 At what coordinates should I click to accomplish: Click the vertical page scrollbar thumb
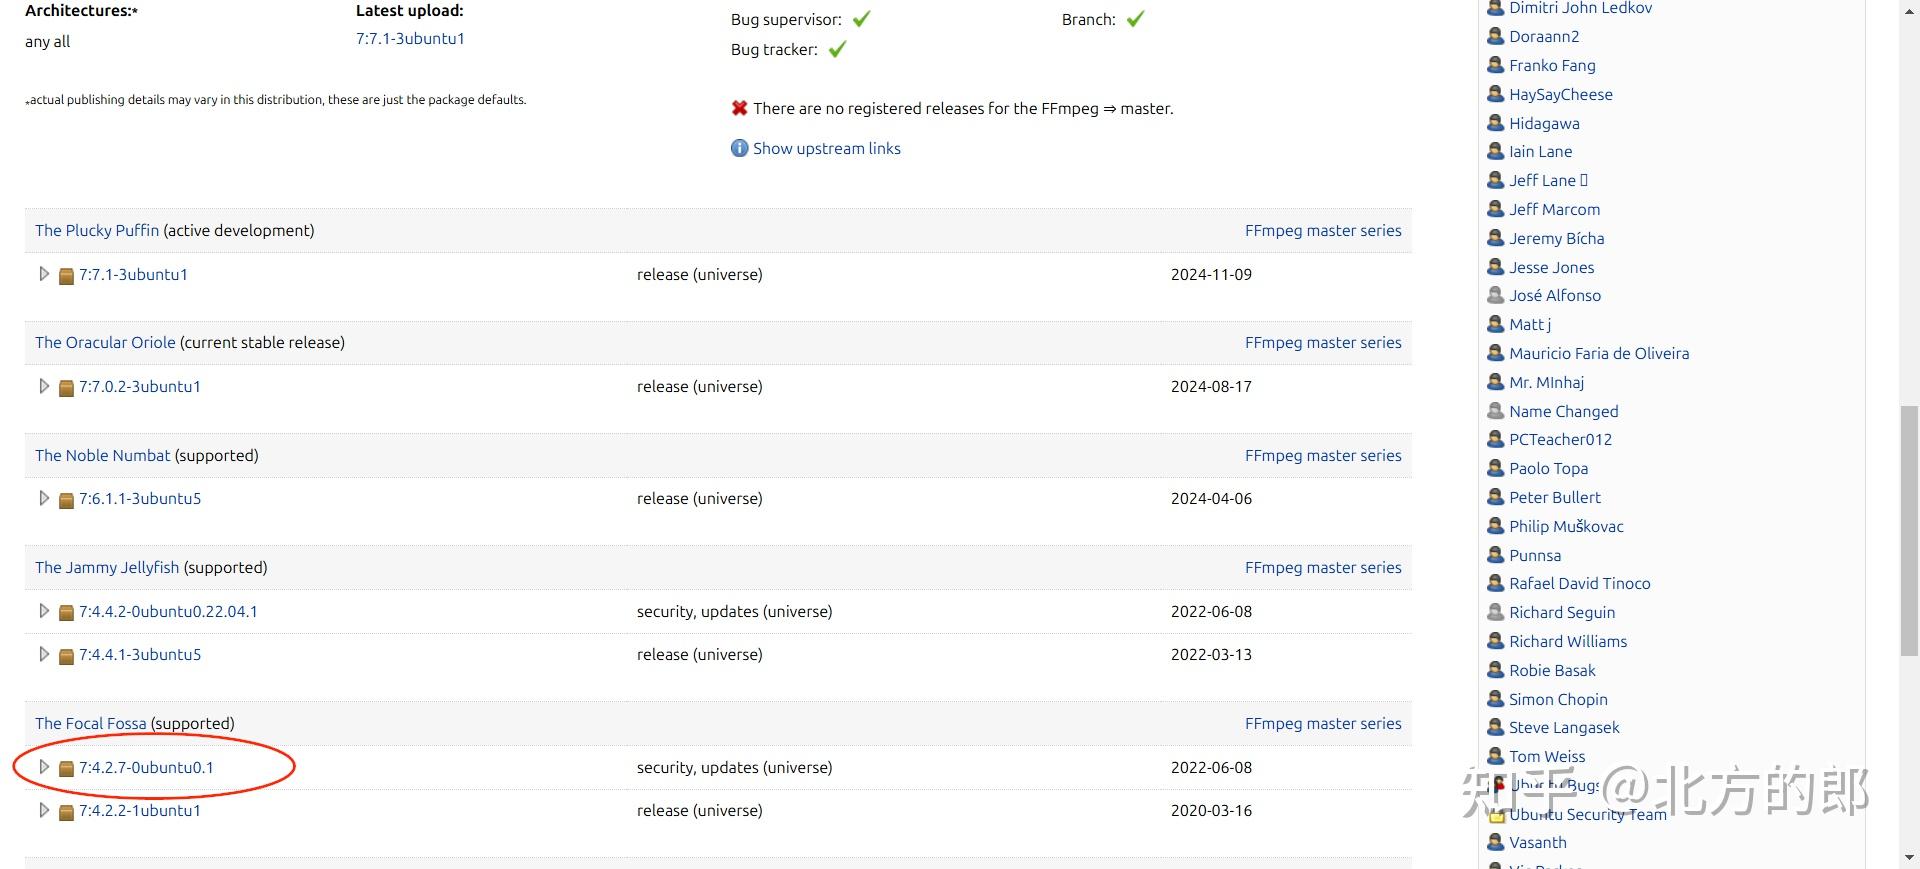point(1909,530)
